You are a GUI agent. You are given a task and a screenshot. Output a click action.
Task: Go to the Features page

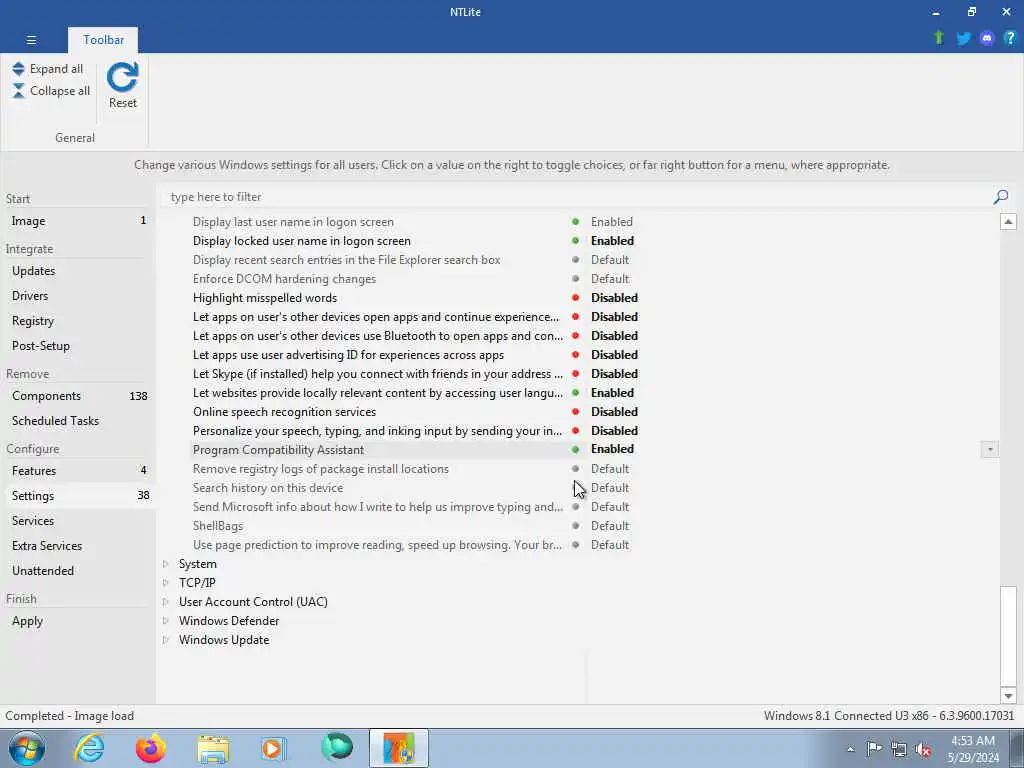pyautogui.click(x=78, y=471)
